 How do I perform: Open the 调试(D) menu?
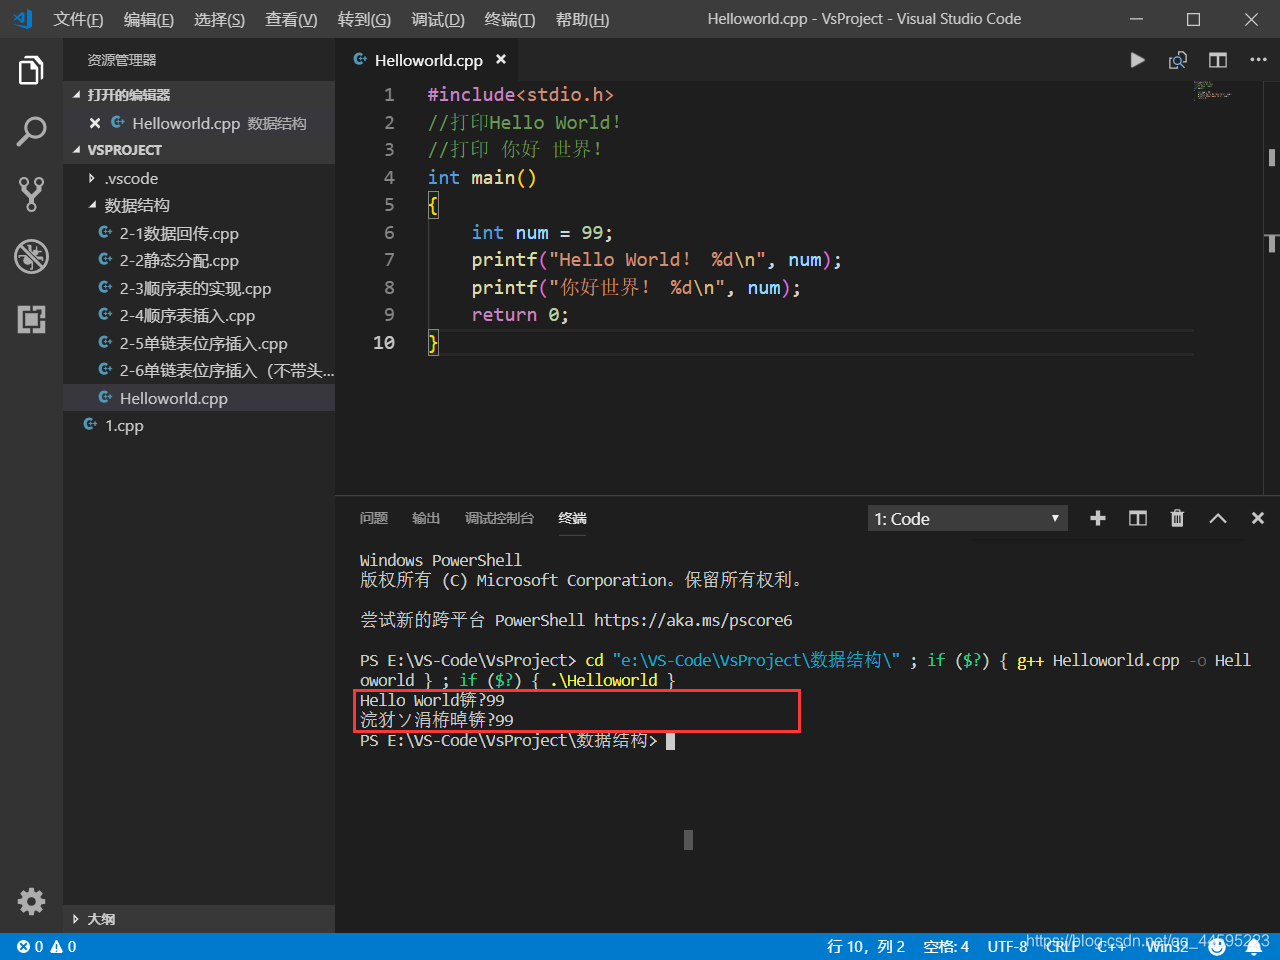[438, 19]
